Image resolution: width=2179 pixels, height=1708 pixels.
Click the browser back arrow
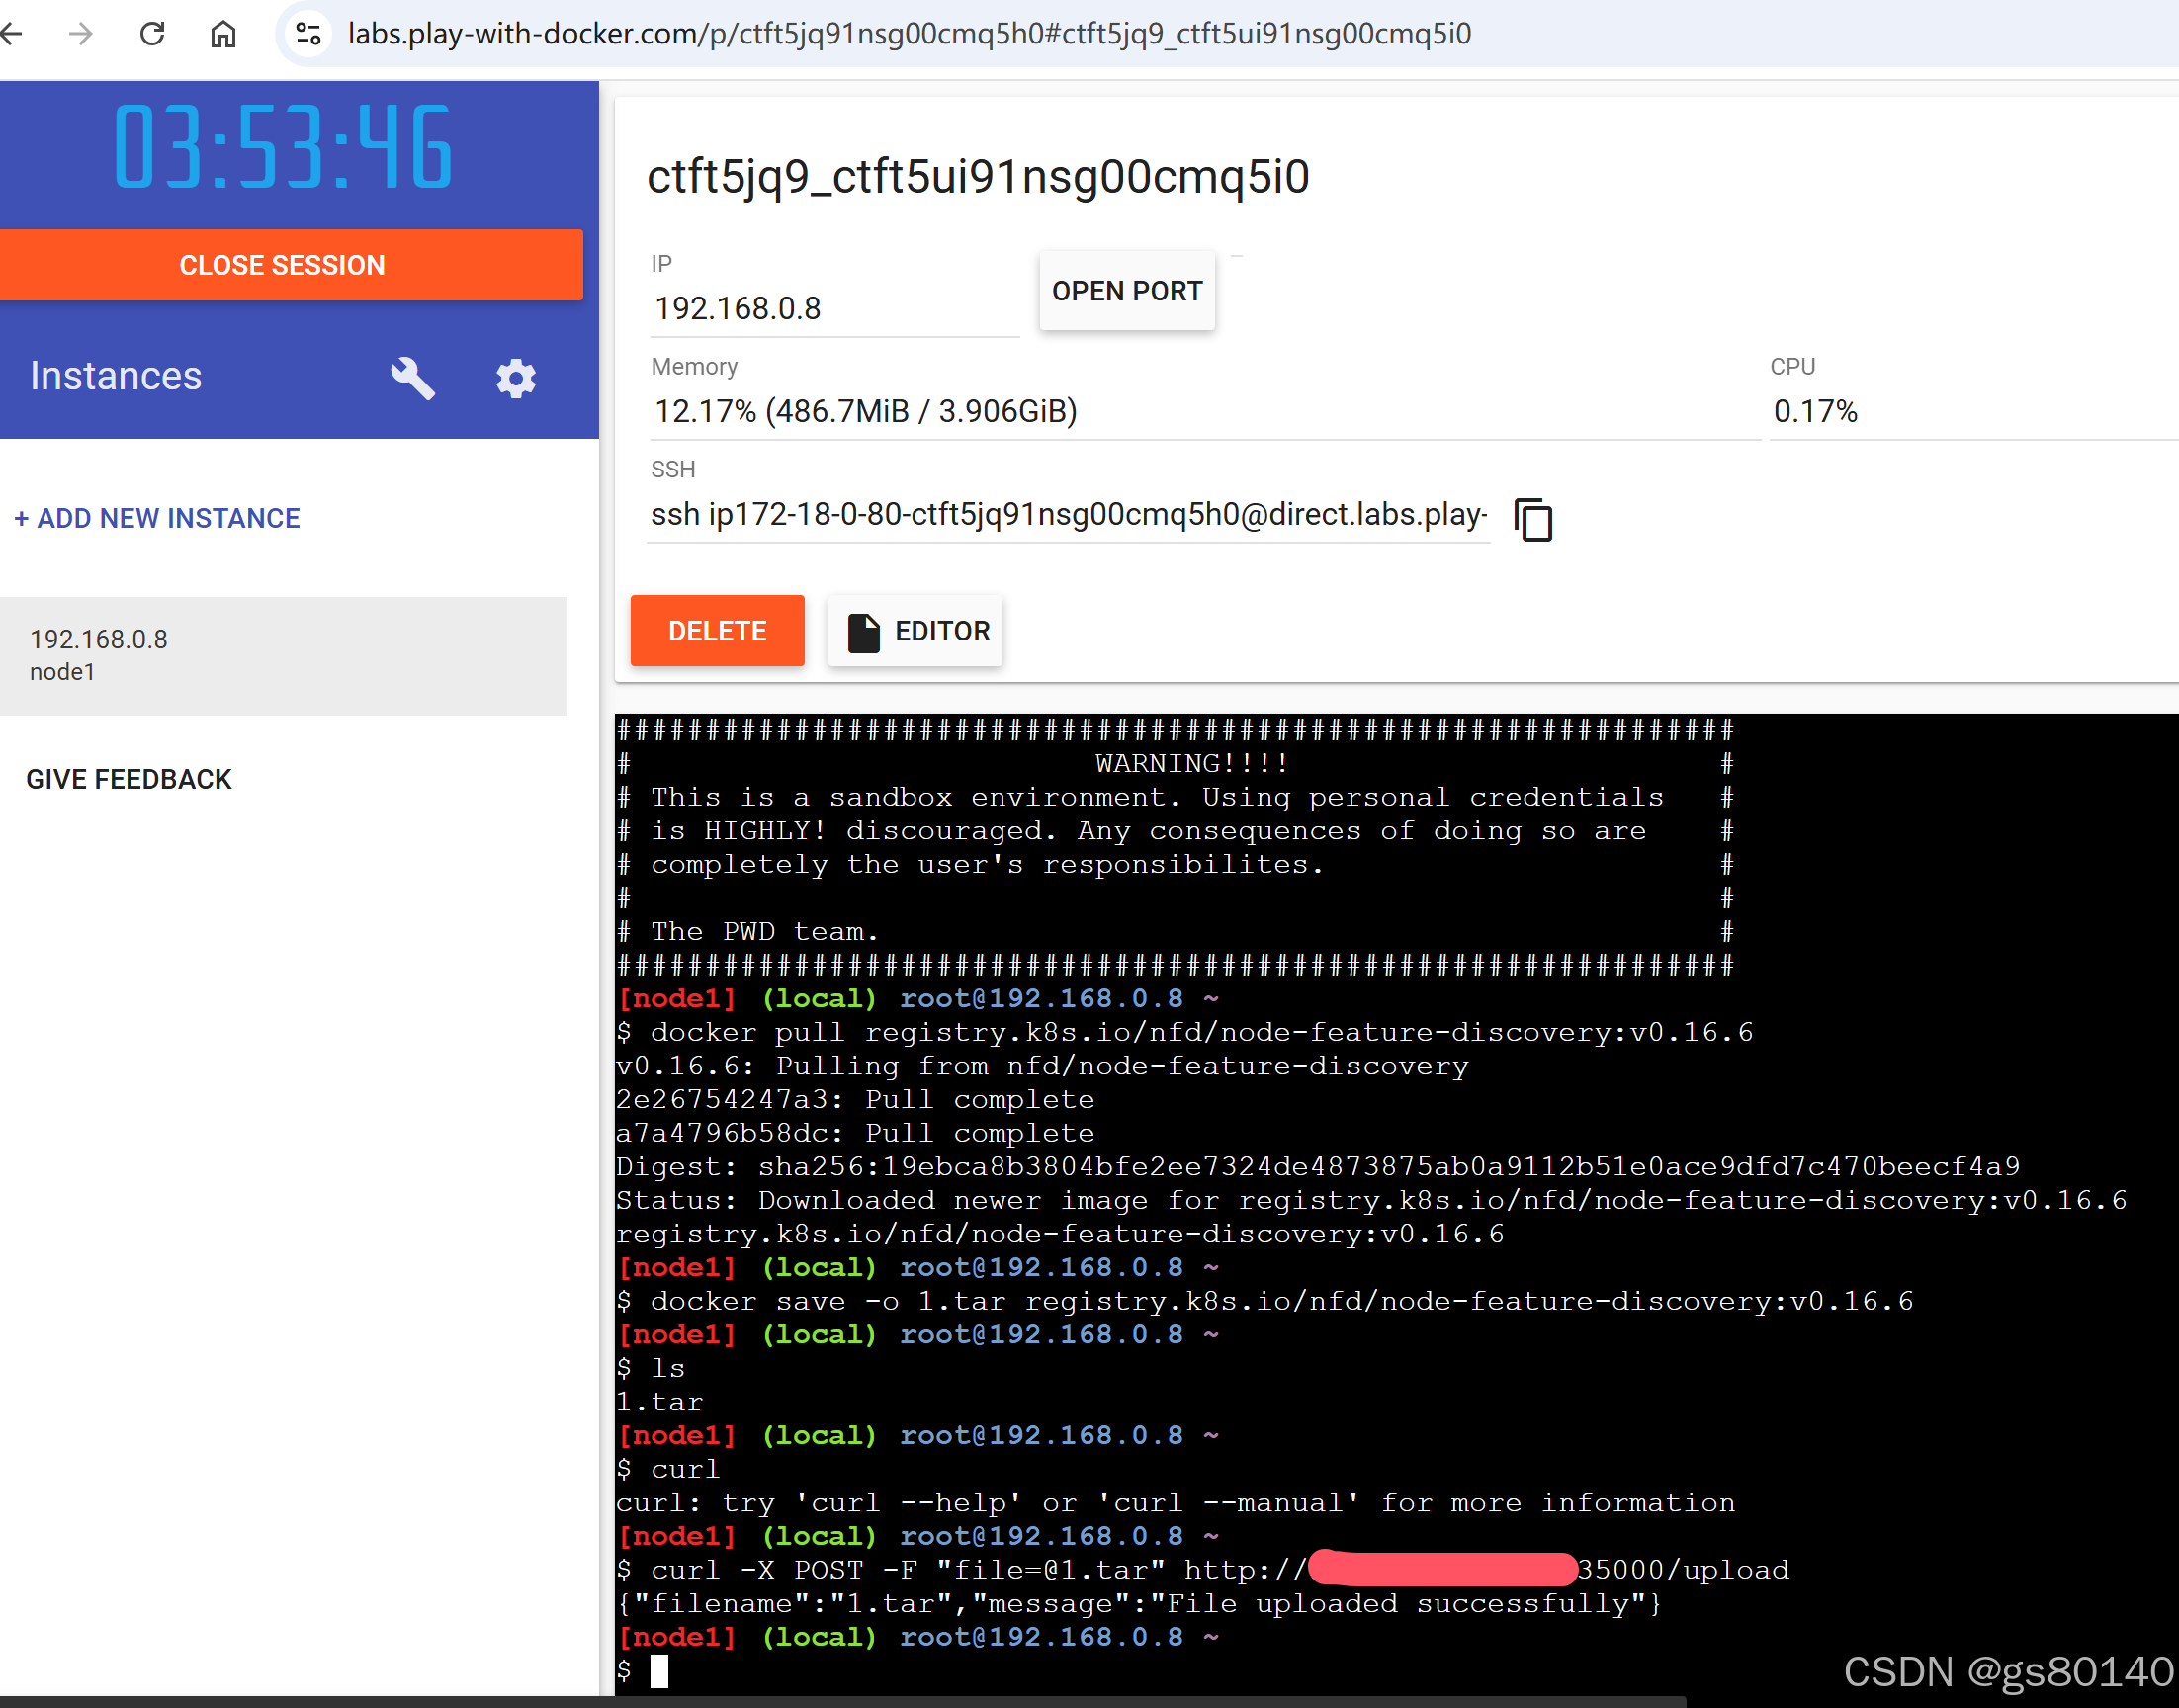pyautogui.click(x=12, y=33)
